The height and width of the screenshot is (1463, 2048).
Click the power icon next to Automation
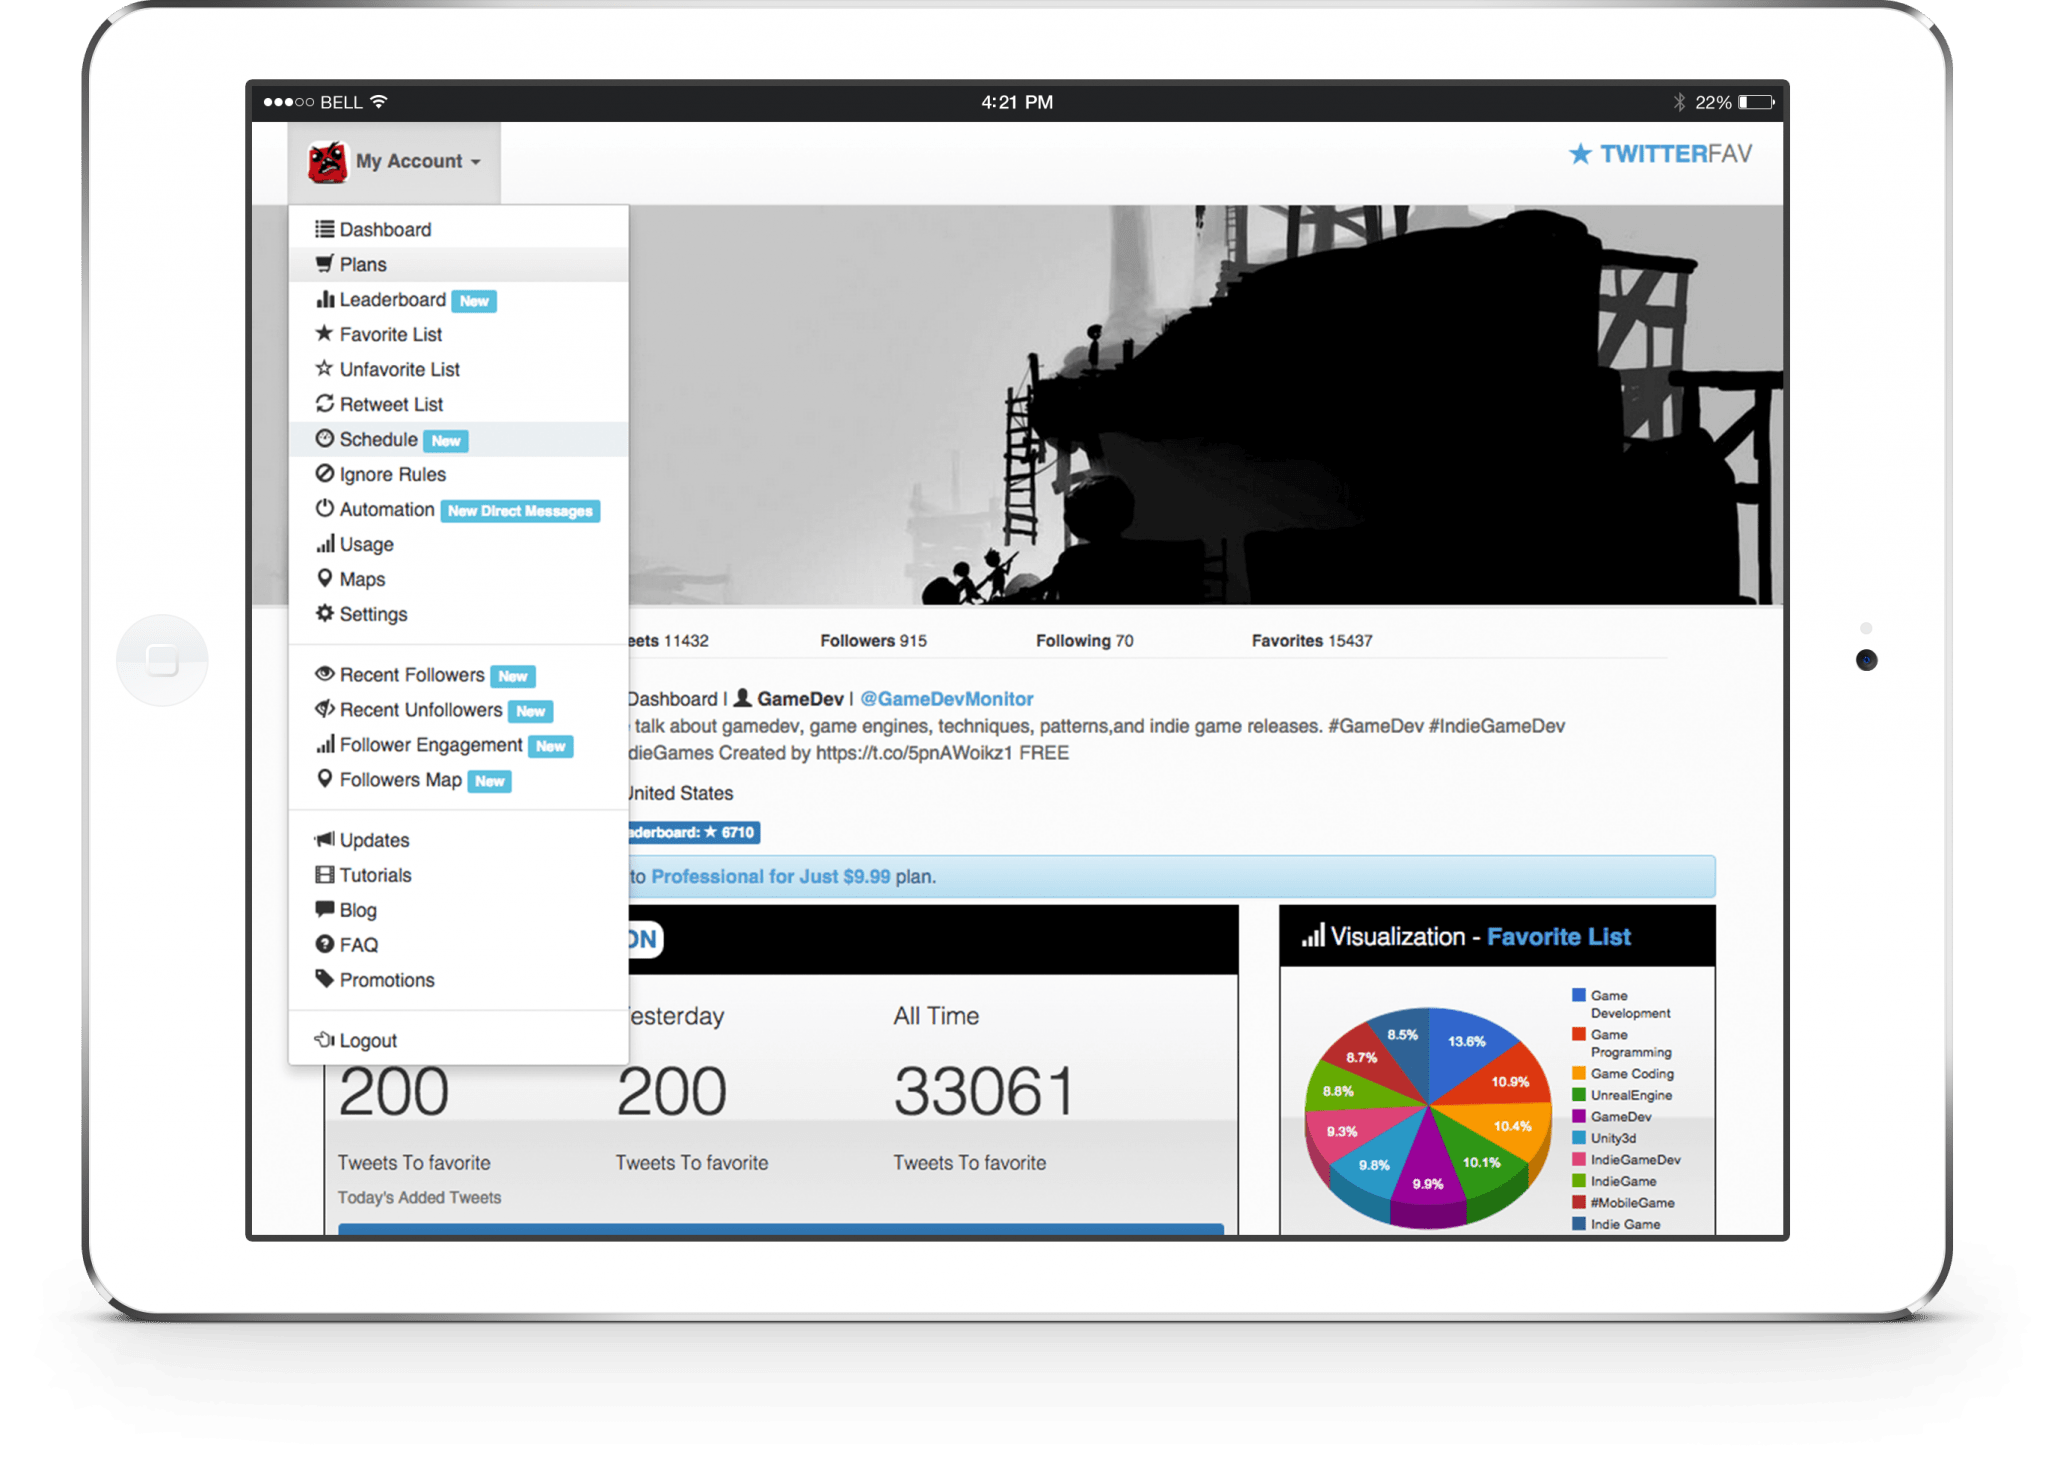point(324,509)
